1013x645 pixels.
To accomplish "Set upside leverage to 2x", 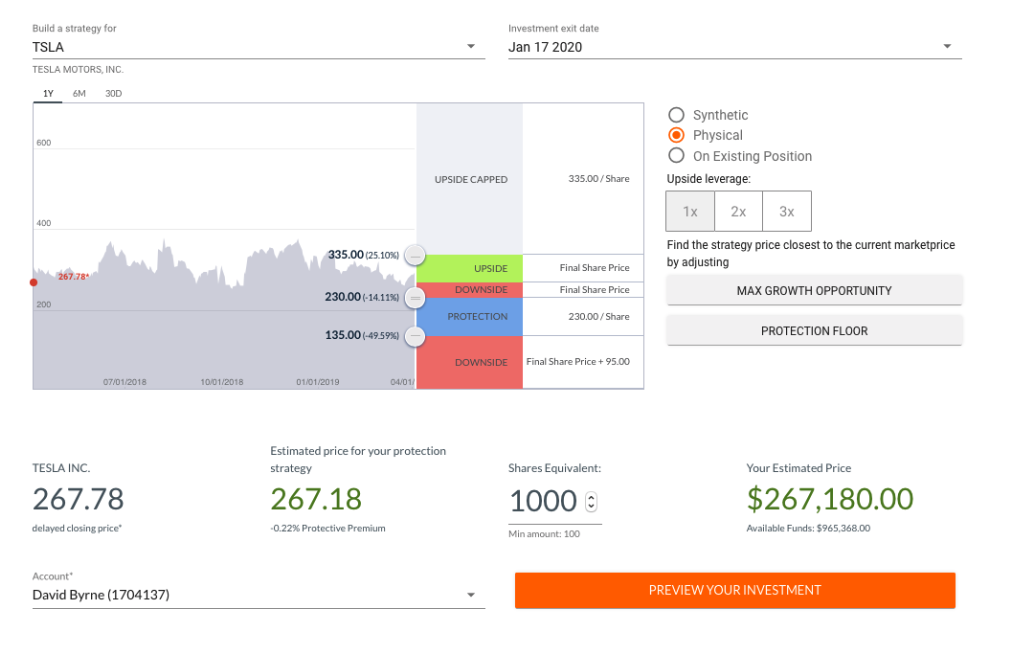I will 738,211.
